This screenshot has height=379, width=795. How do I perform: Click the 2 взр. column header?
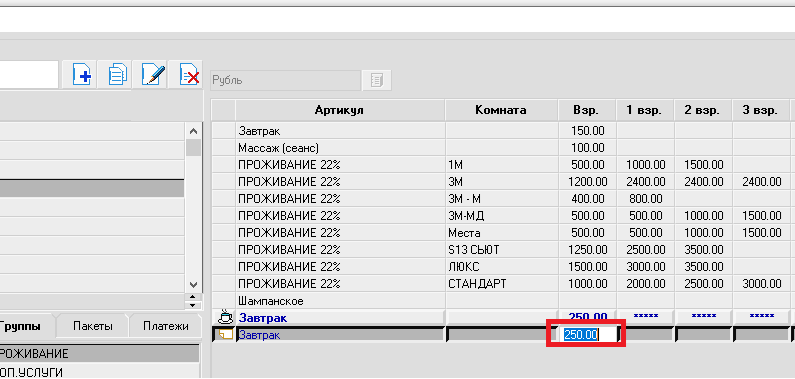pos(702,110)
